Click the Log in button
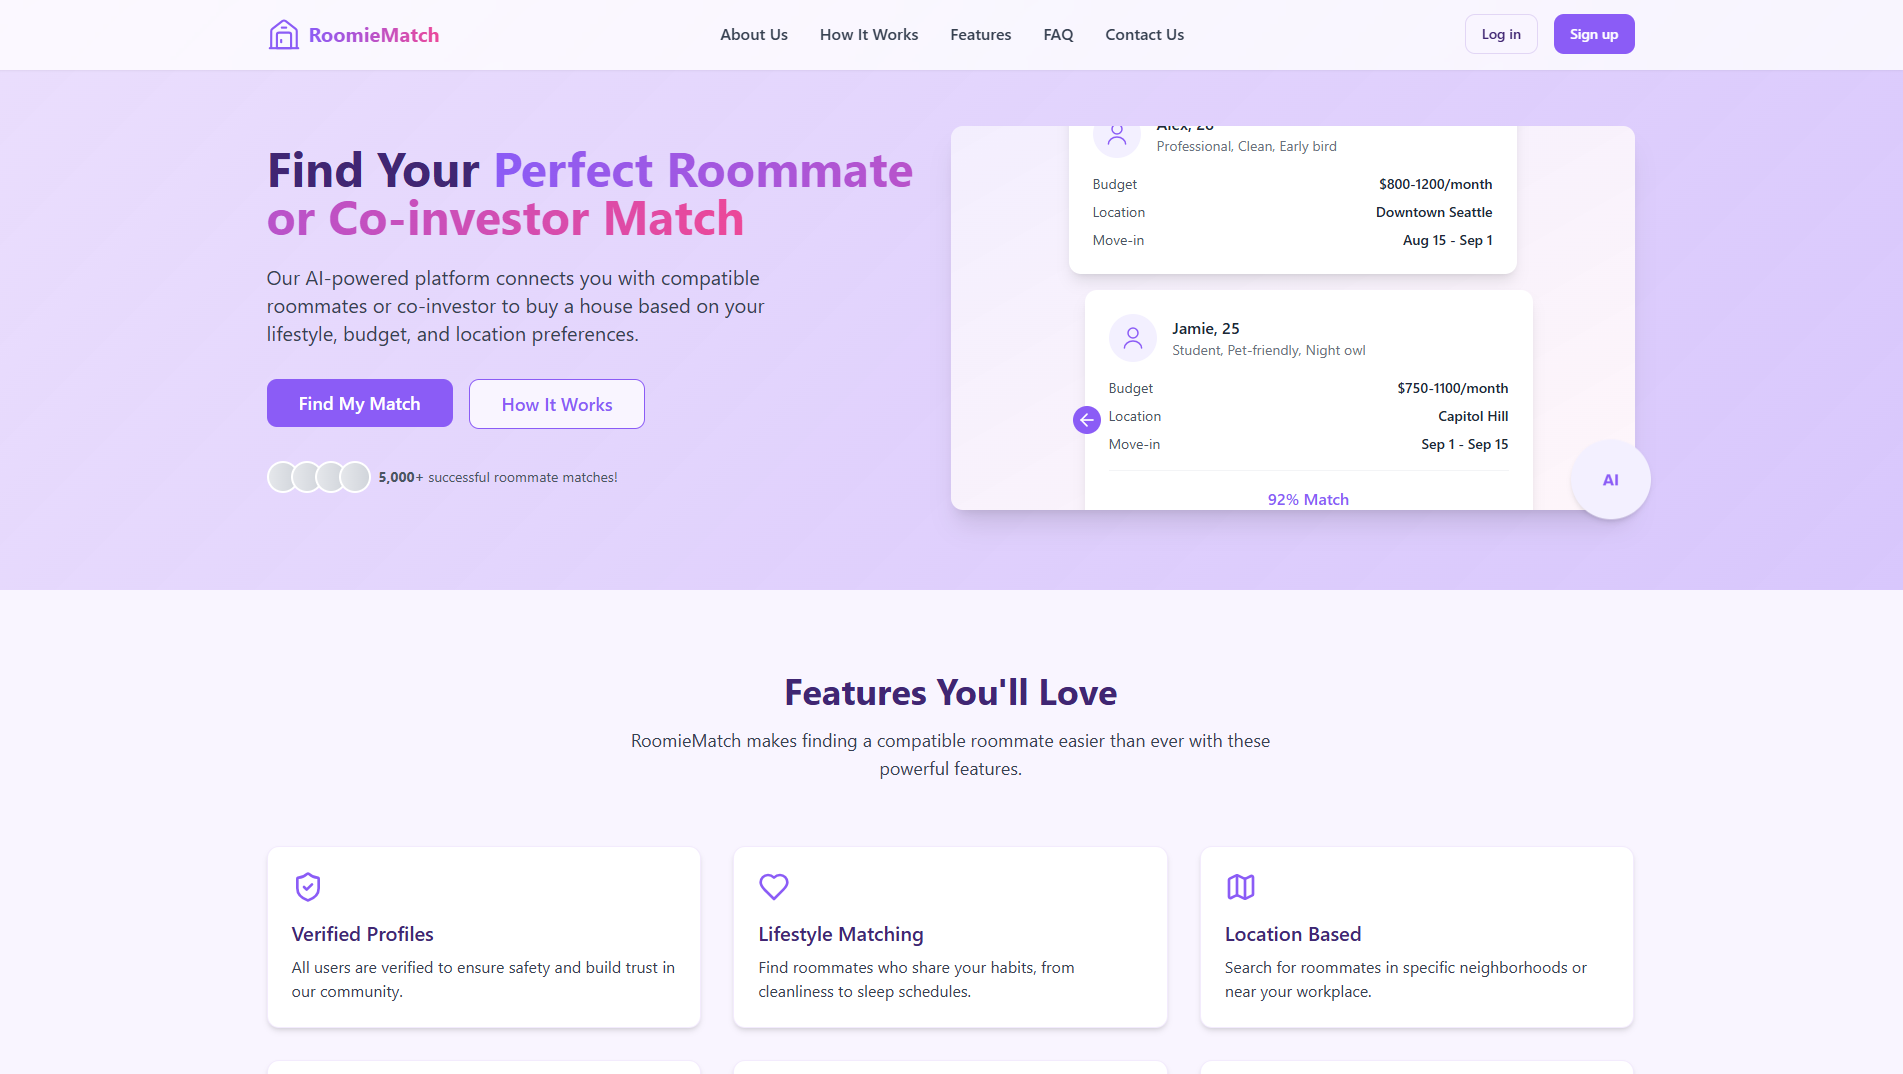The height and width of the screenshot is (1074, 1903). pos(1500,33)
